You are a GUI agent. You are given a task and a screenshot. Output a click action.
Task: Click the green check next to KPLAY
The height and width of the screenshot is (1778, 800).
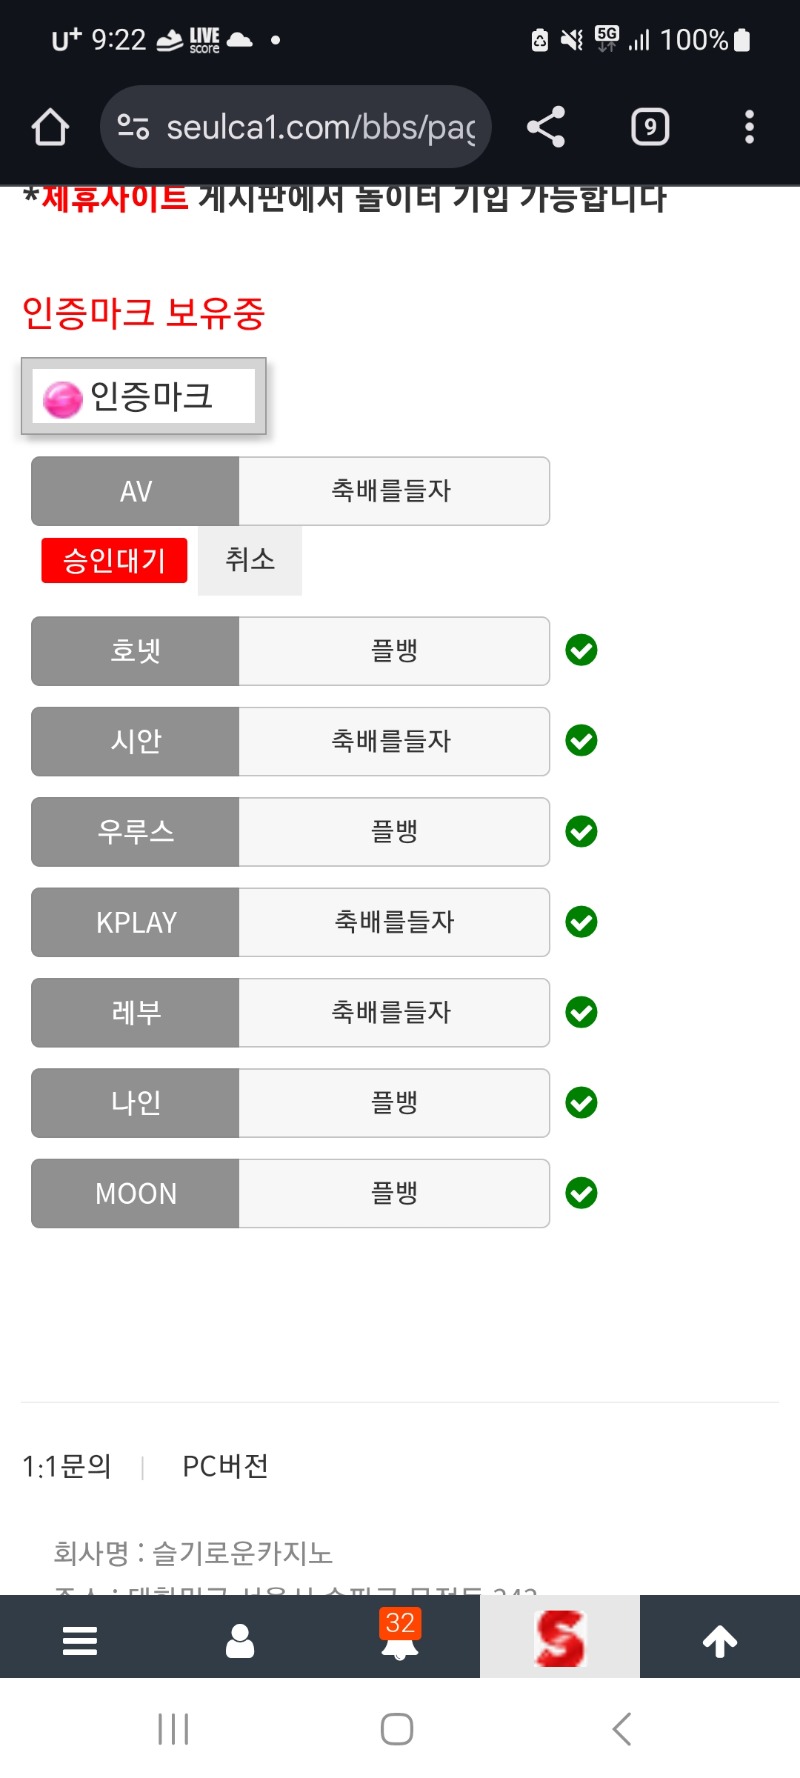(x=581, y=922)
